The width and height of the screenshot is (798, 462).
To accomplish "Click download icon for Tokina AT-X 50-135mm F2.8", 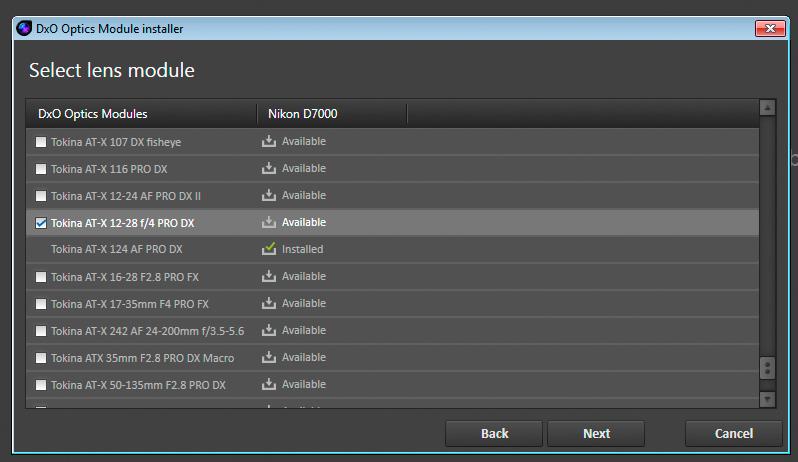I will pyautogui.click(x=269, y=384).
